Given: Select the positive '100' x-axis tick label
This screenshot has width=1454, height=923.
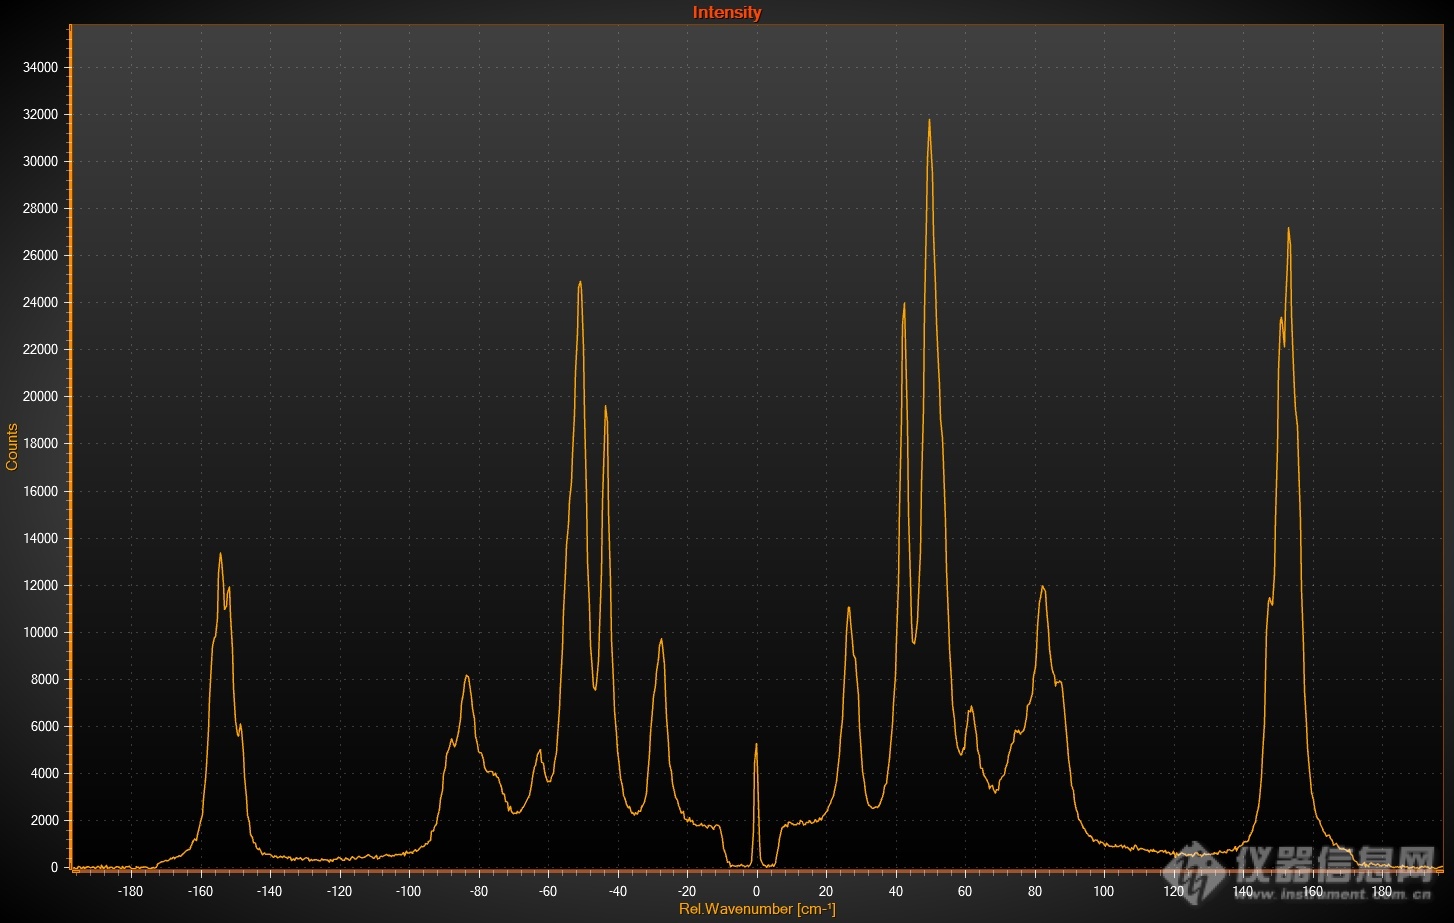Looking at the screenshot, I should pos(1104,891).
